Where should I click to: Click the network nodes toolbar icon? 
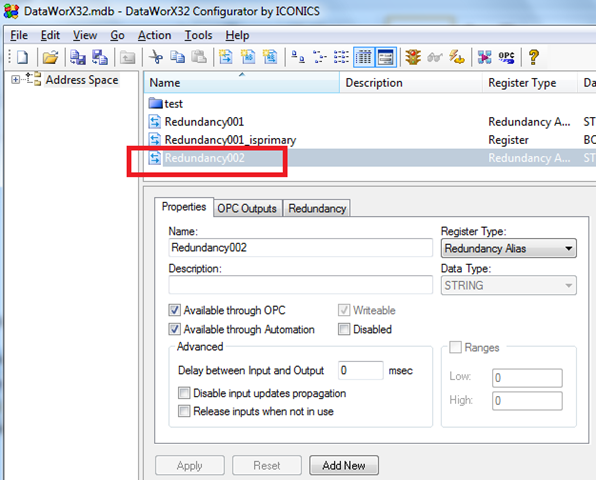point(485,57)
